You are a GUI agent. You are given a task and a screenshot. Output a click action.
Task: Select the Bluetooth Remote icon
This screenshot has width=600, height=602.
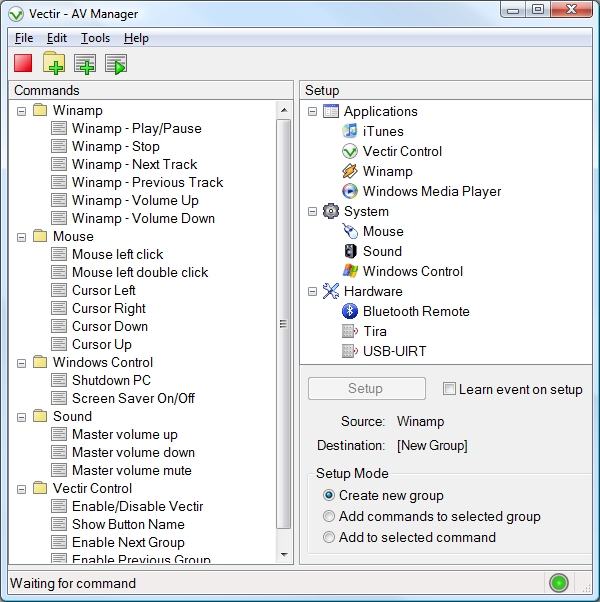(350, 311)
